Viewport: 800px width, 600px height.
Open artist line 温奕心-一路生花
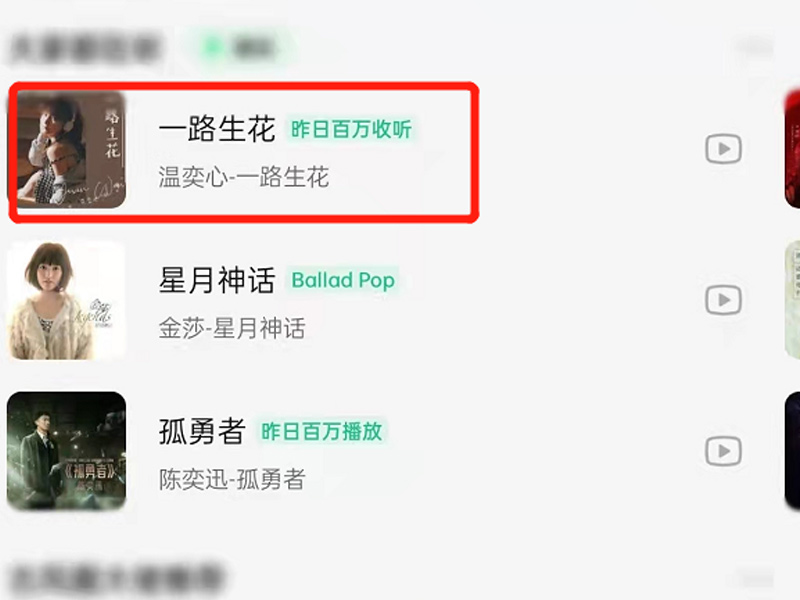coord(243,178)
